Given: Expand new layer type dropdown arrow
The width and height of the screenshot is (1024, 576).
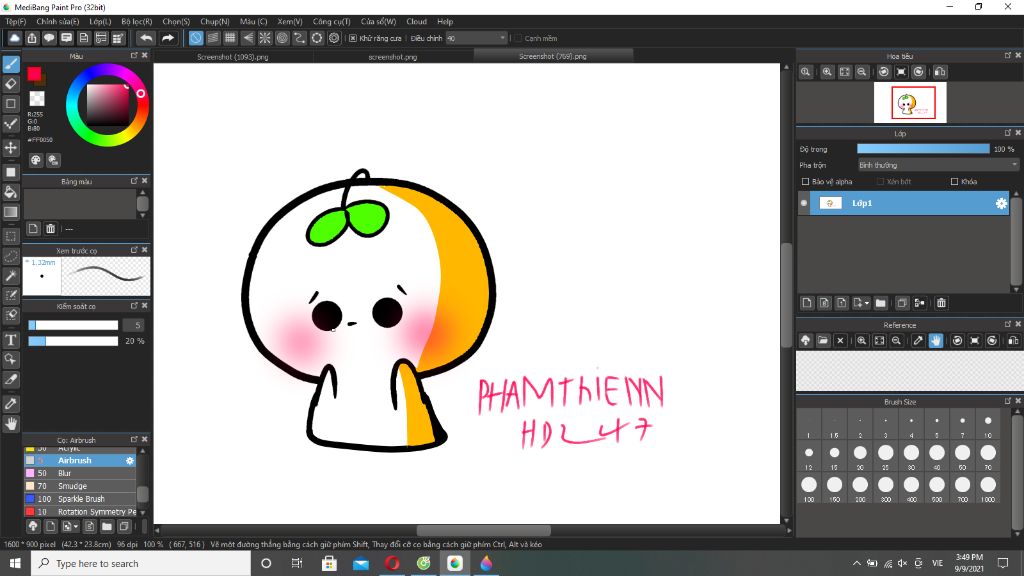Looking at the screenshot, I should tap(867, 303).
